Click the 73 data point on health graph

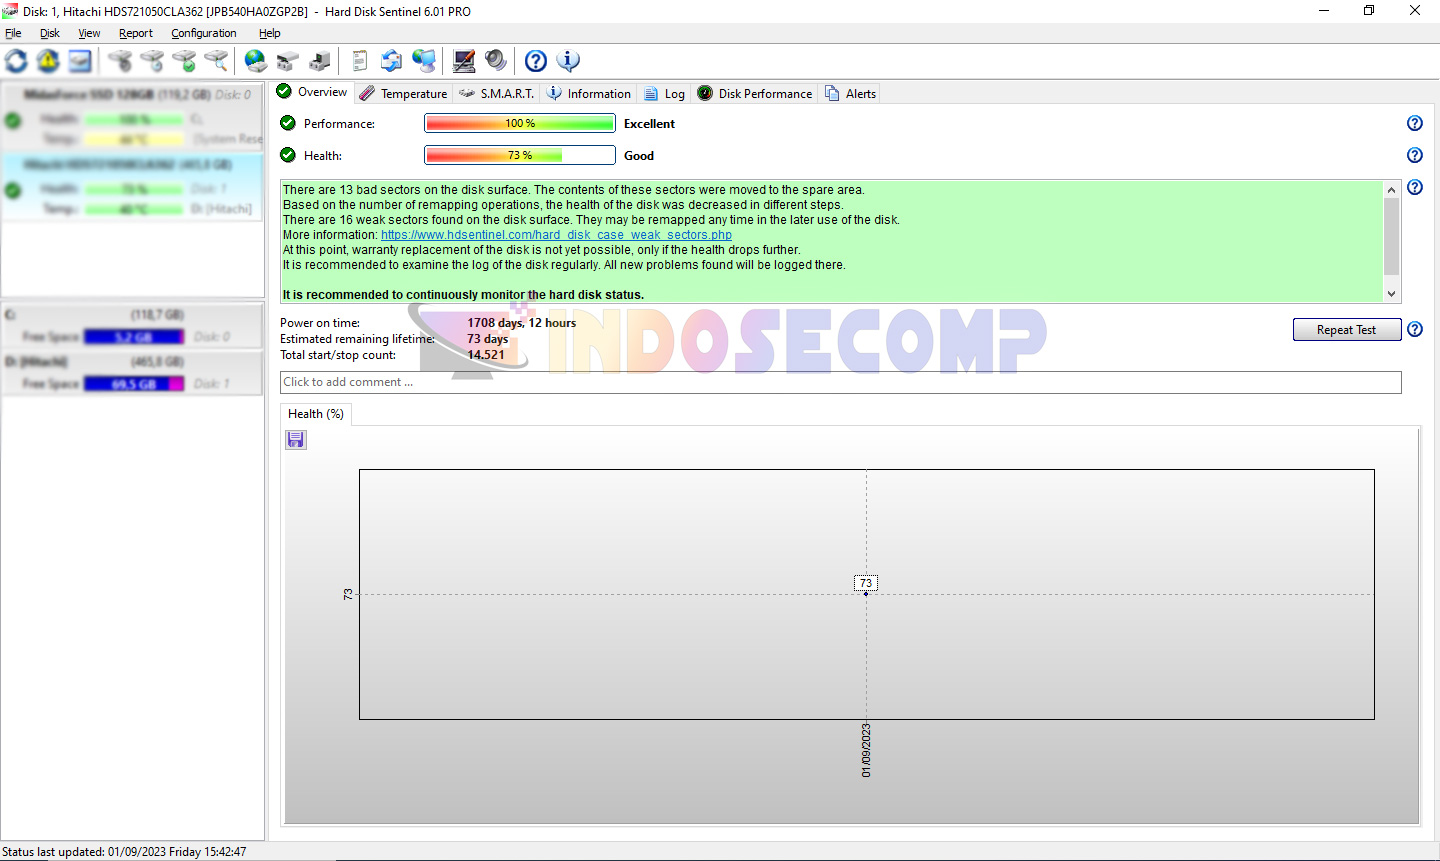click(x=866, y=593)
